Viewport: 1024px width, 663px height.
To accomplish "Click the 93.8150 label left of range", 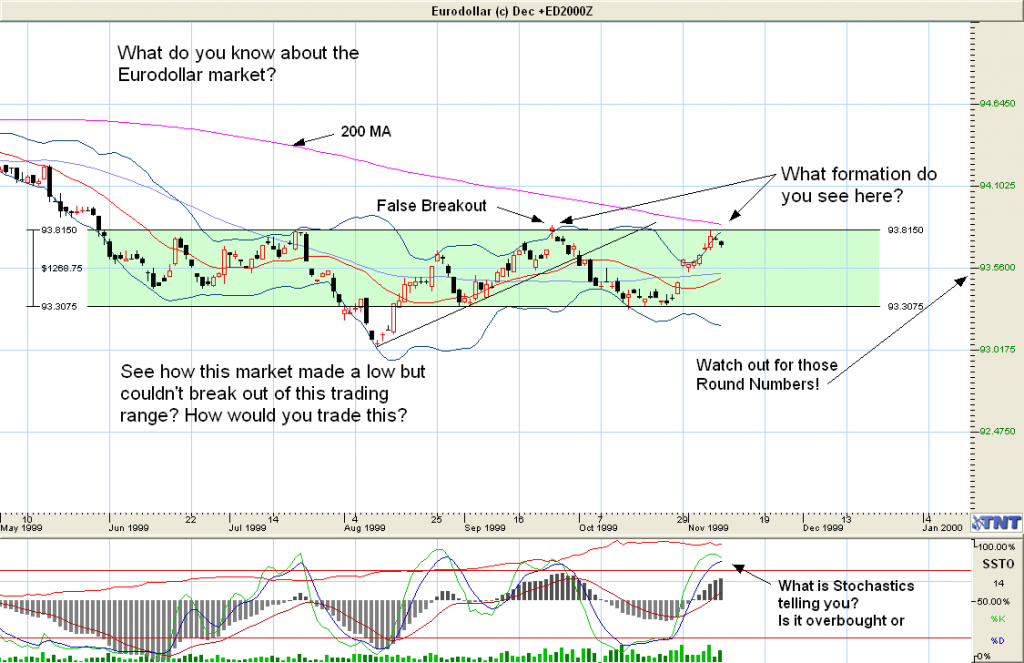I will (59, 230).
